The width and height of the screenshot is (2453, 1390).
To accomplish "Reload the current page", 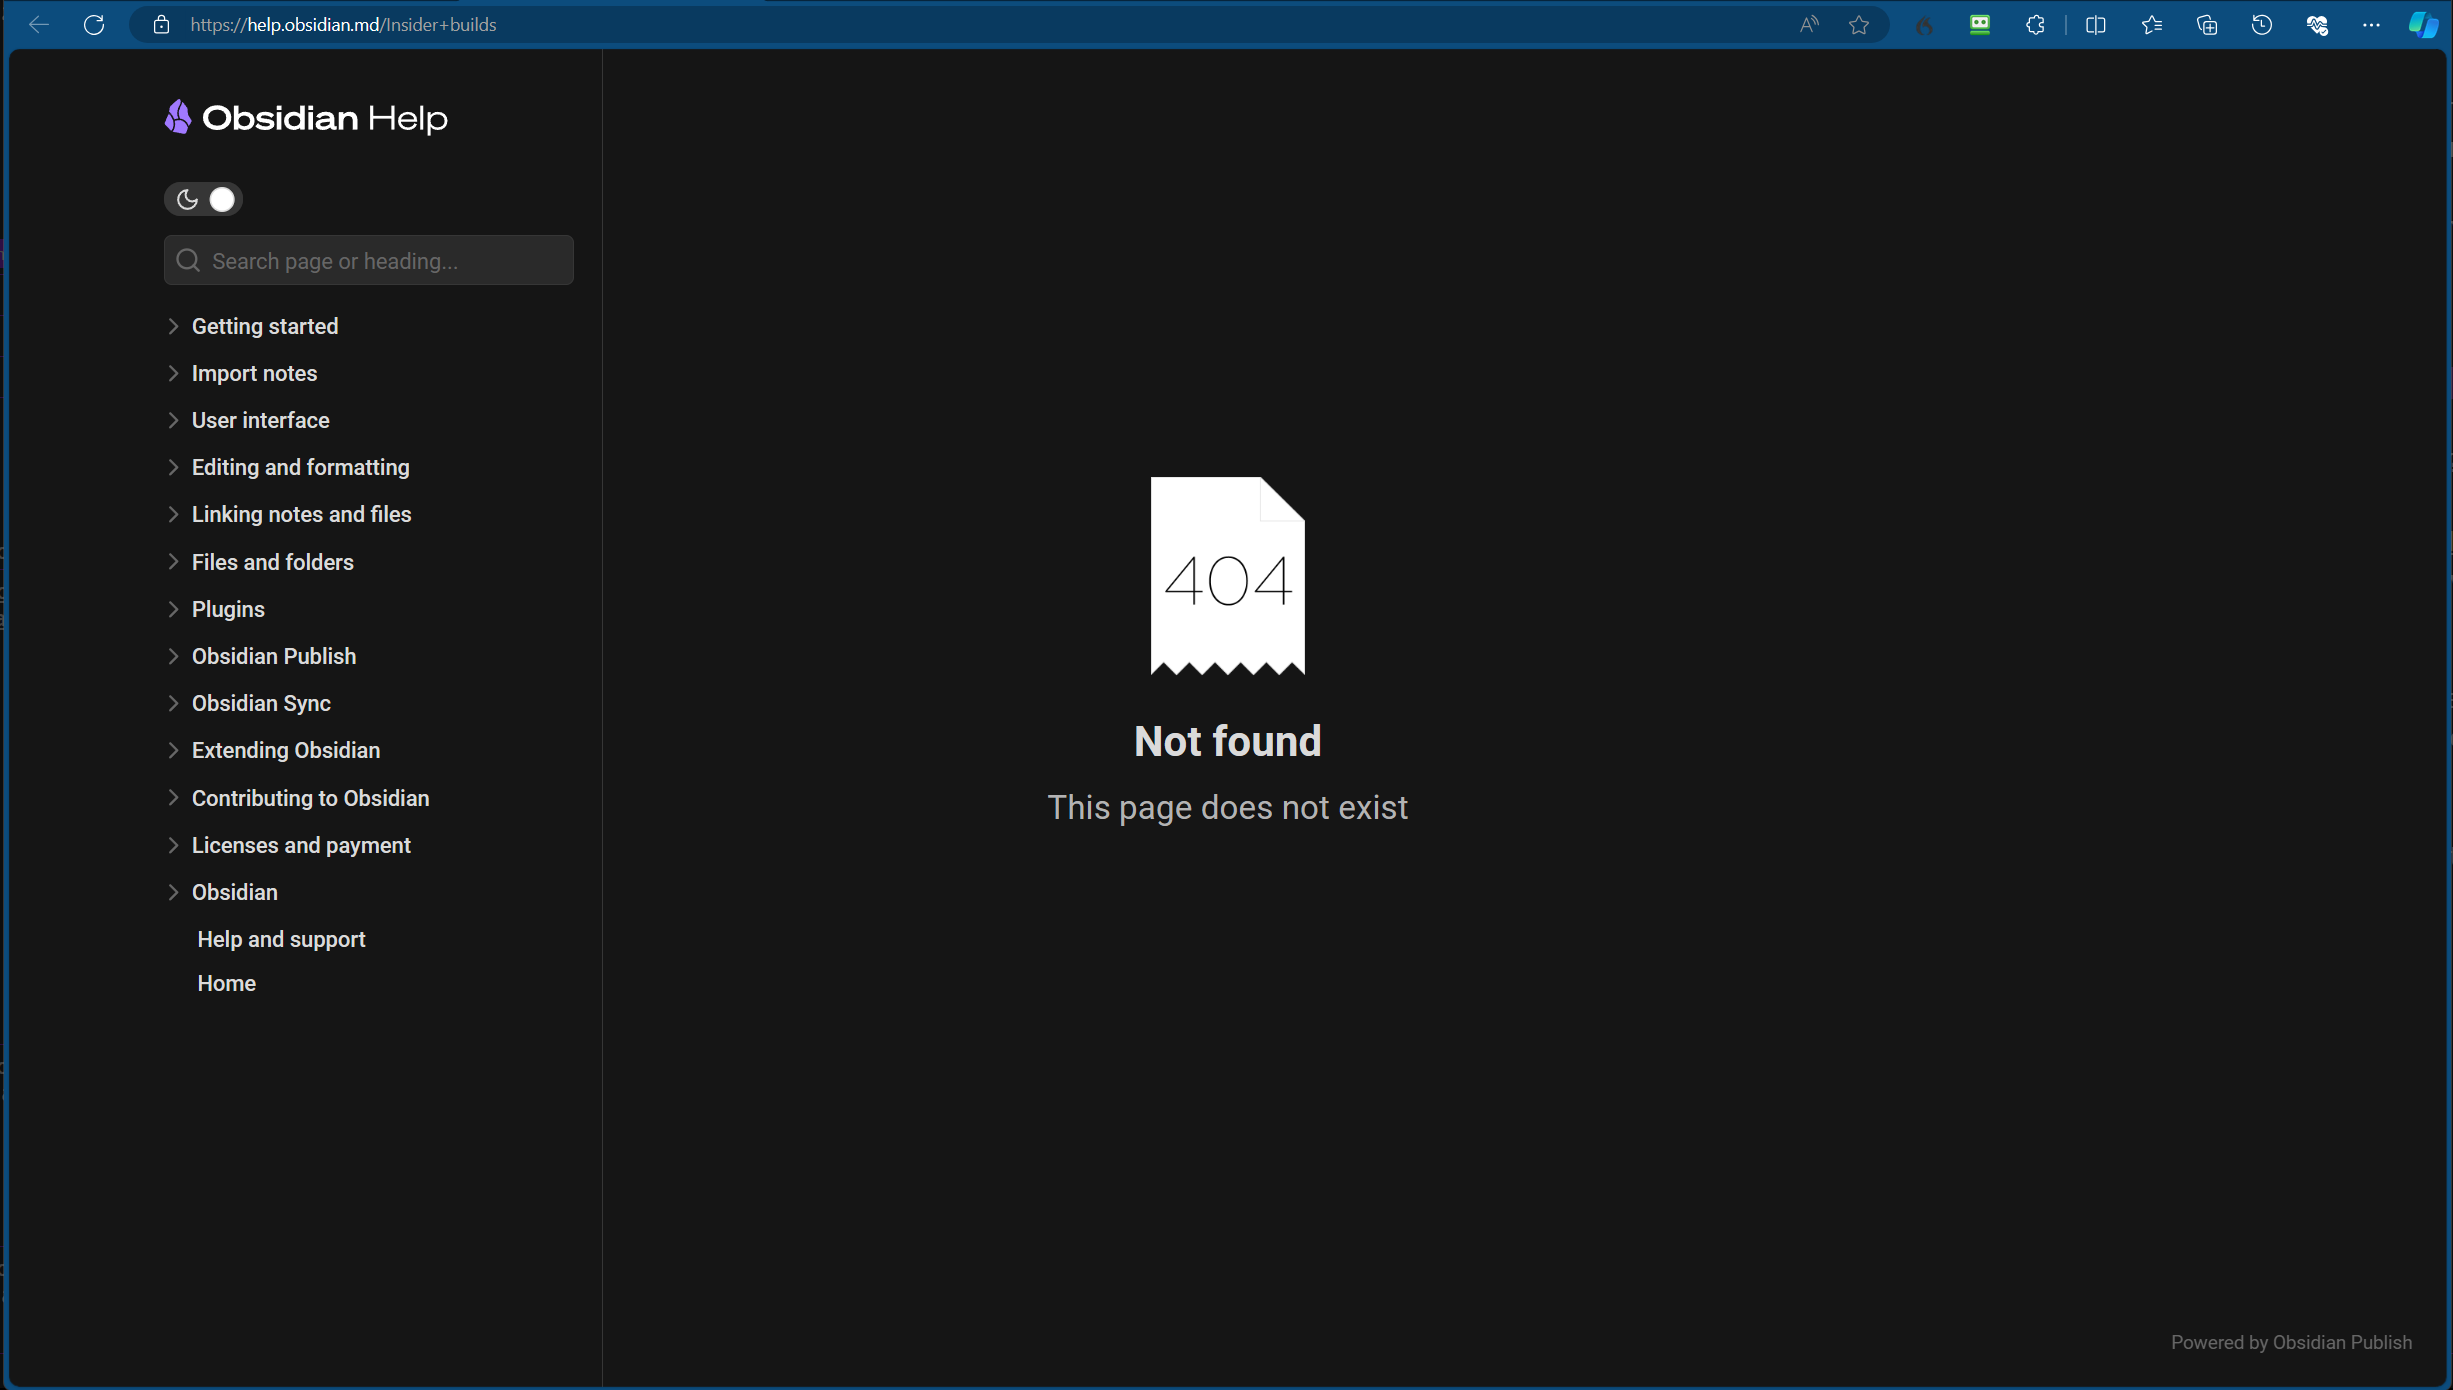I will click(x=94, y=25).
